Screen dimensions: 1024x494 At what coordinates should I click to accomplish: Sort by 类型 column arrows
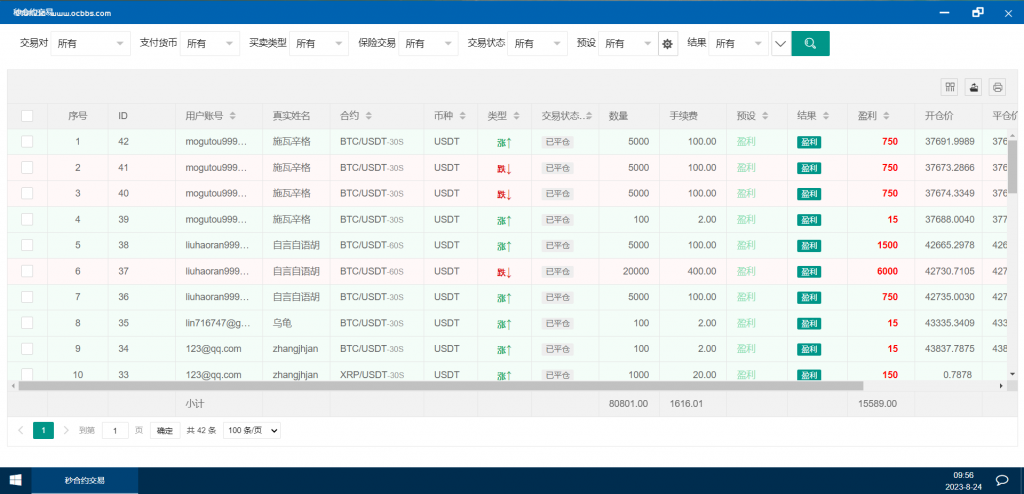tap(517, 116)
